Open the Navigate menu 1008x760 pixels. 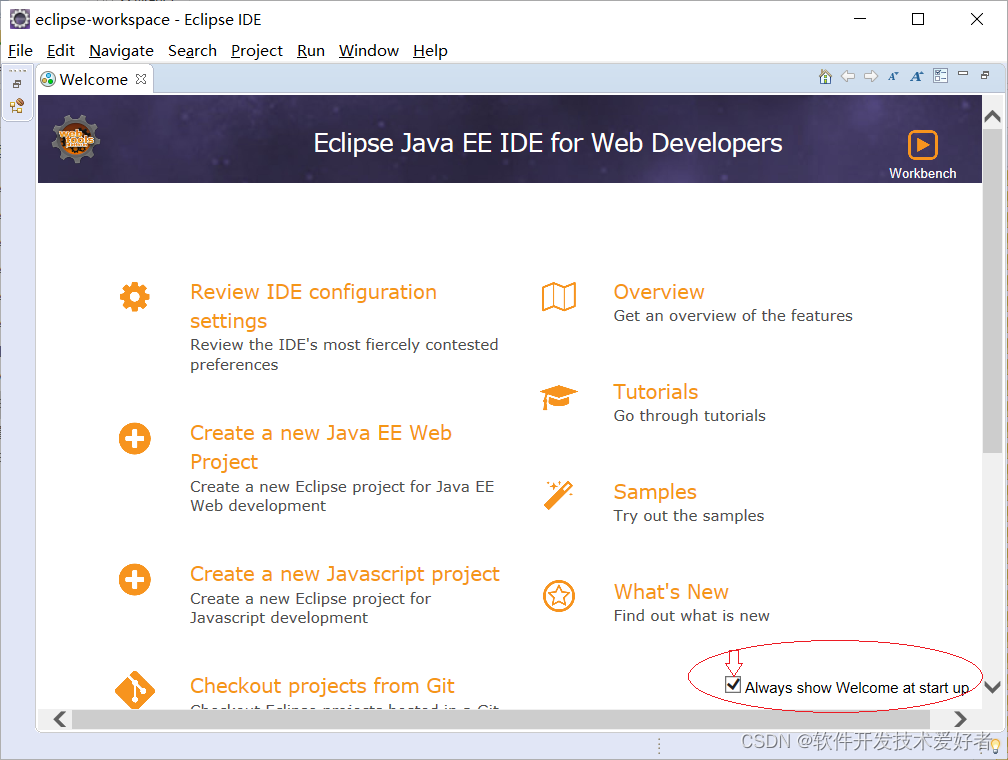[121, 51]
